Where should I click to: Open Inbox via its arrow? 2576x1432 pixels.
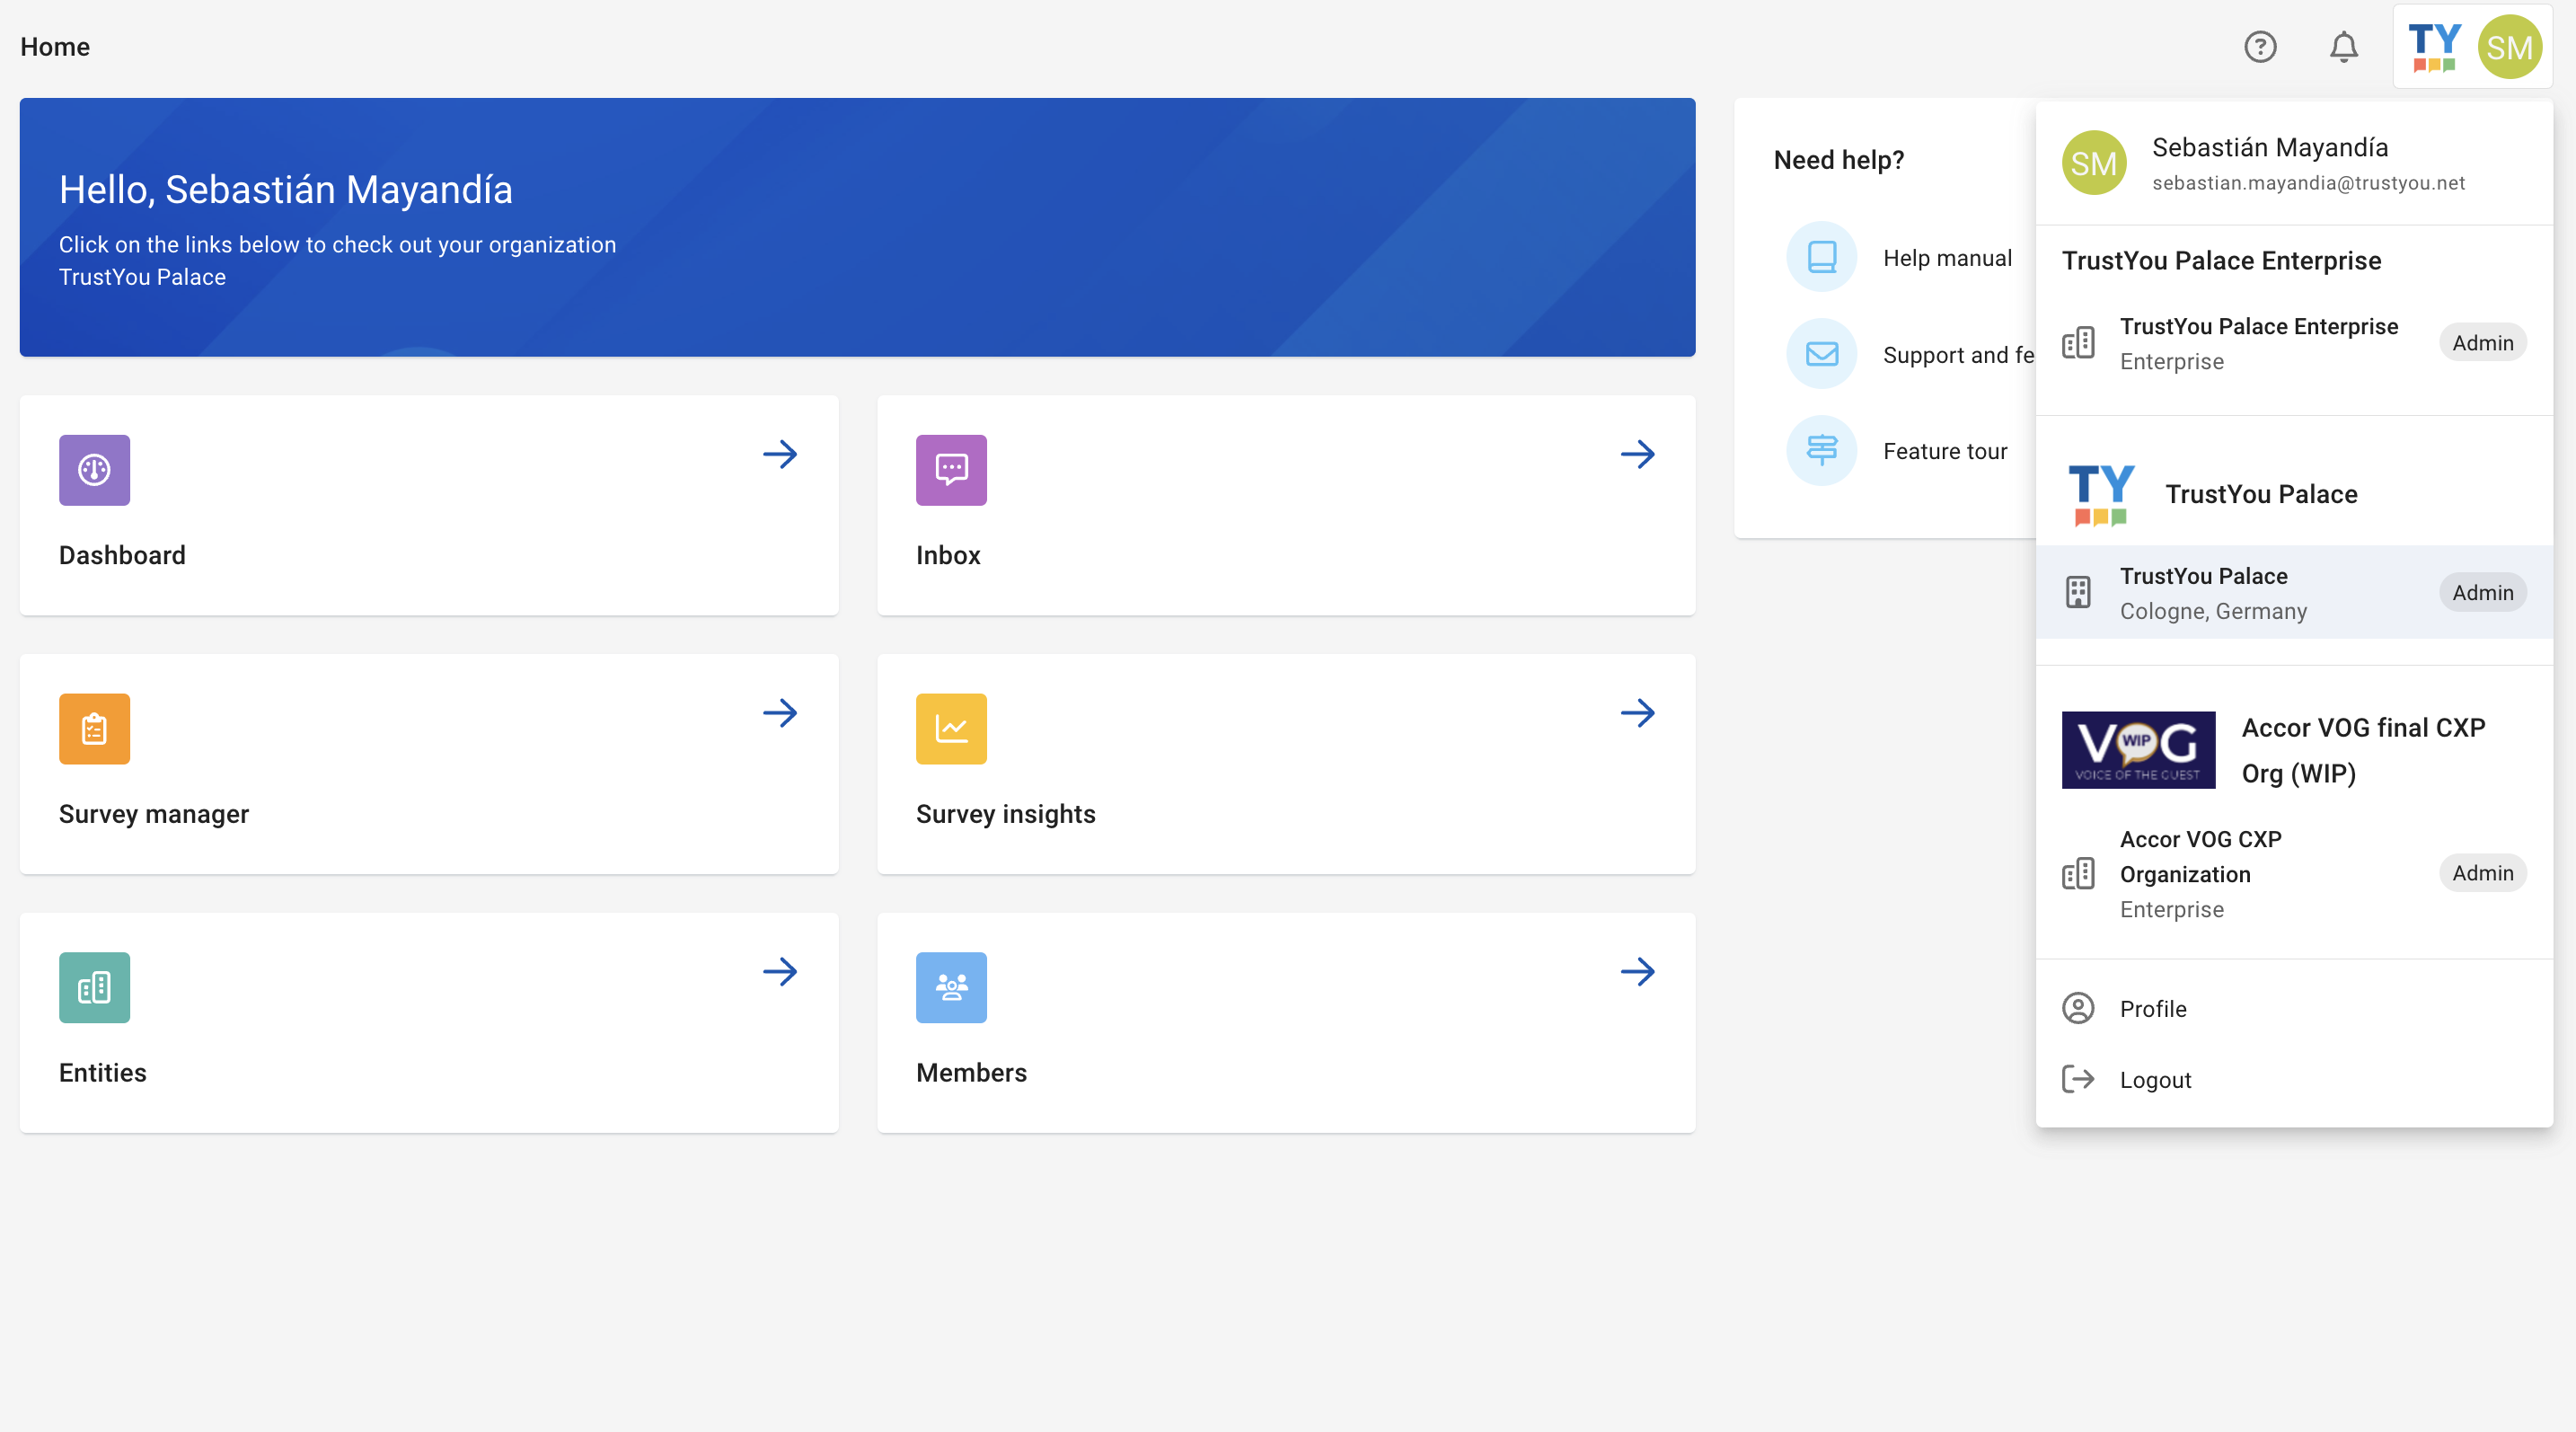[x=1638, y=455]
